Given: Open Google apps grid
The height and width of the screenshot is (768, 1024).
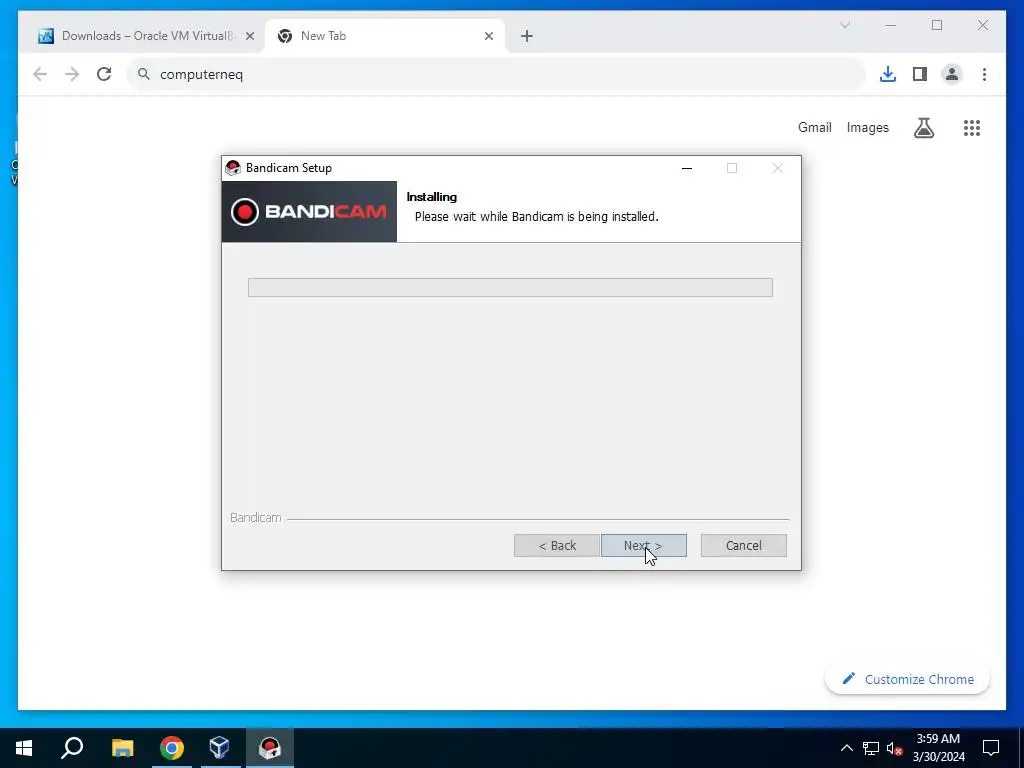Looking at the screenshot, I should coord(972,128).
